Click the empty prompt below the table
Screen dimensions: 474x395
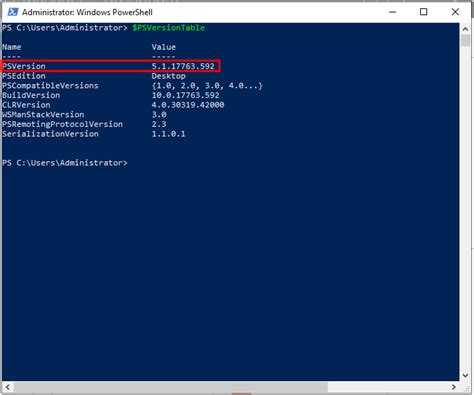(65, 163)
